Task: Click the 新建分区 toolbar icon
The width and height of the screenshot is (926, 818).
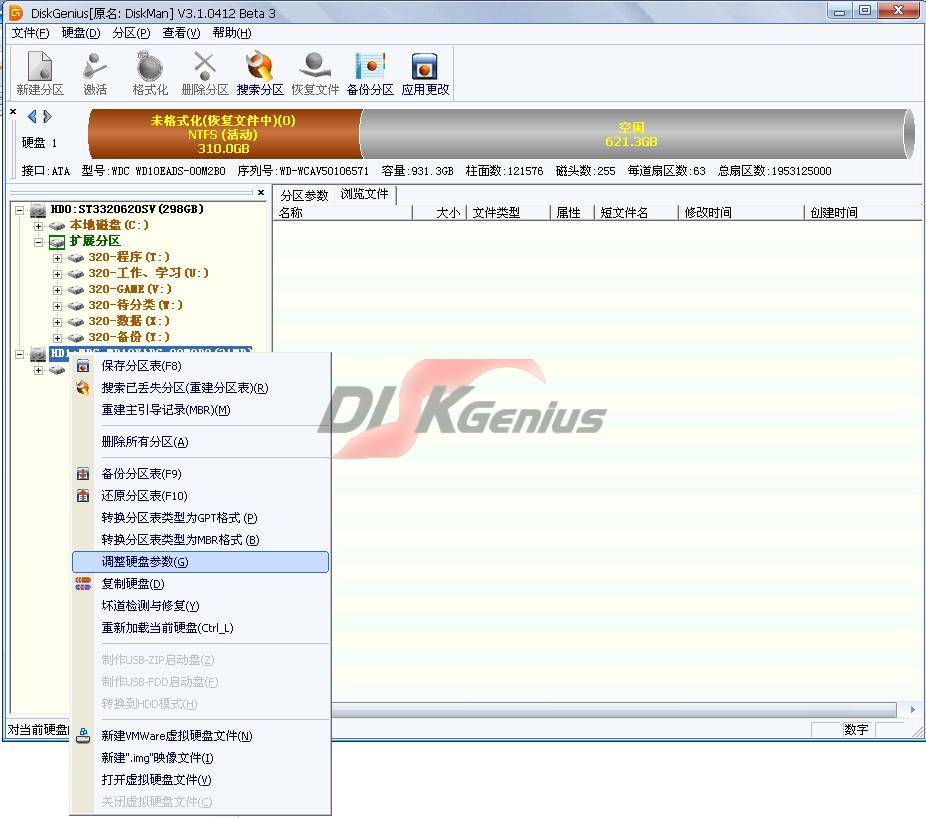Action: click(40, 66)
